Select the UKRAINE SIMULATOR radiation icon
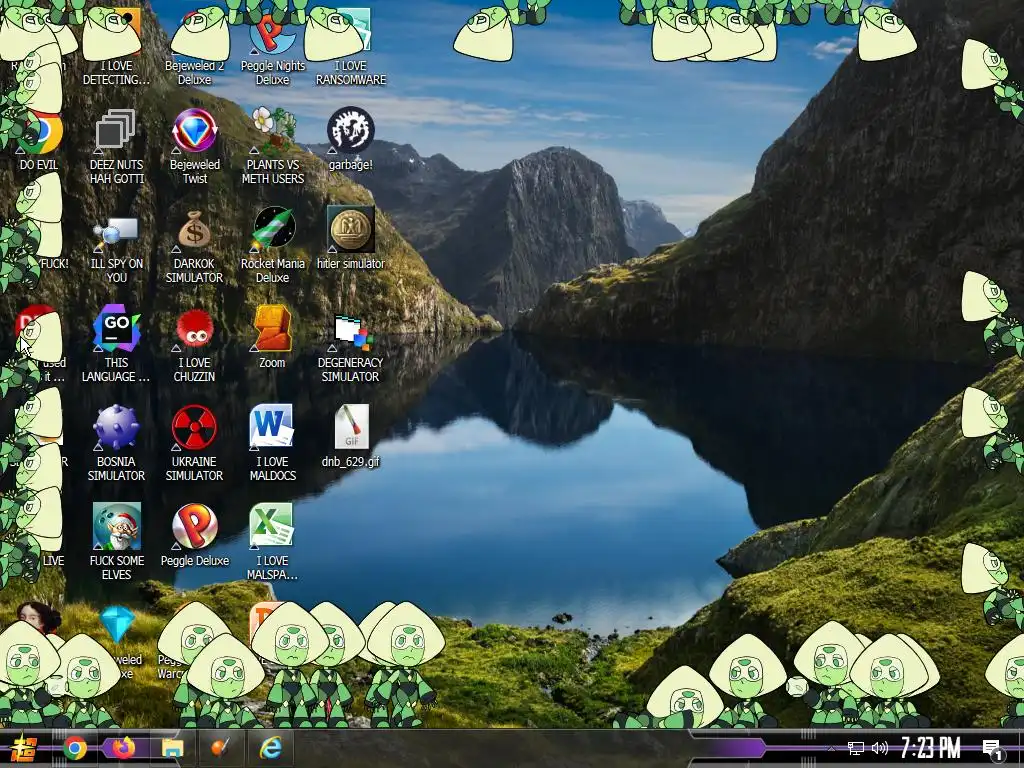The width and height of the screenshot is (1024, 768). pyautogui.click(x=194, y=428)
